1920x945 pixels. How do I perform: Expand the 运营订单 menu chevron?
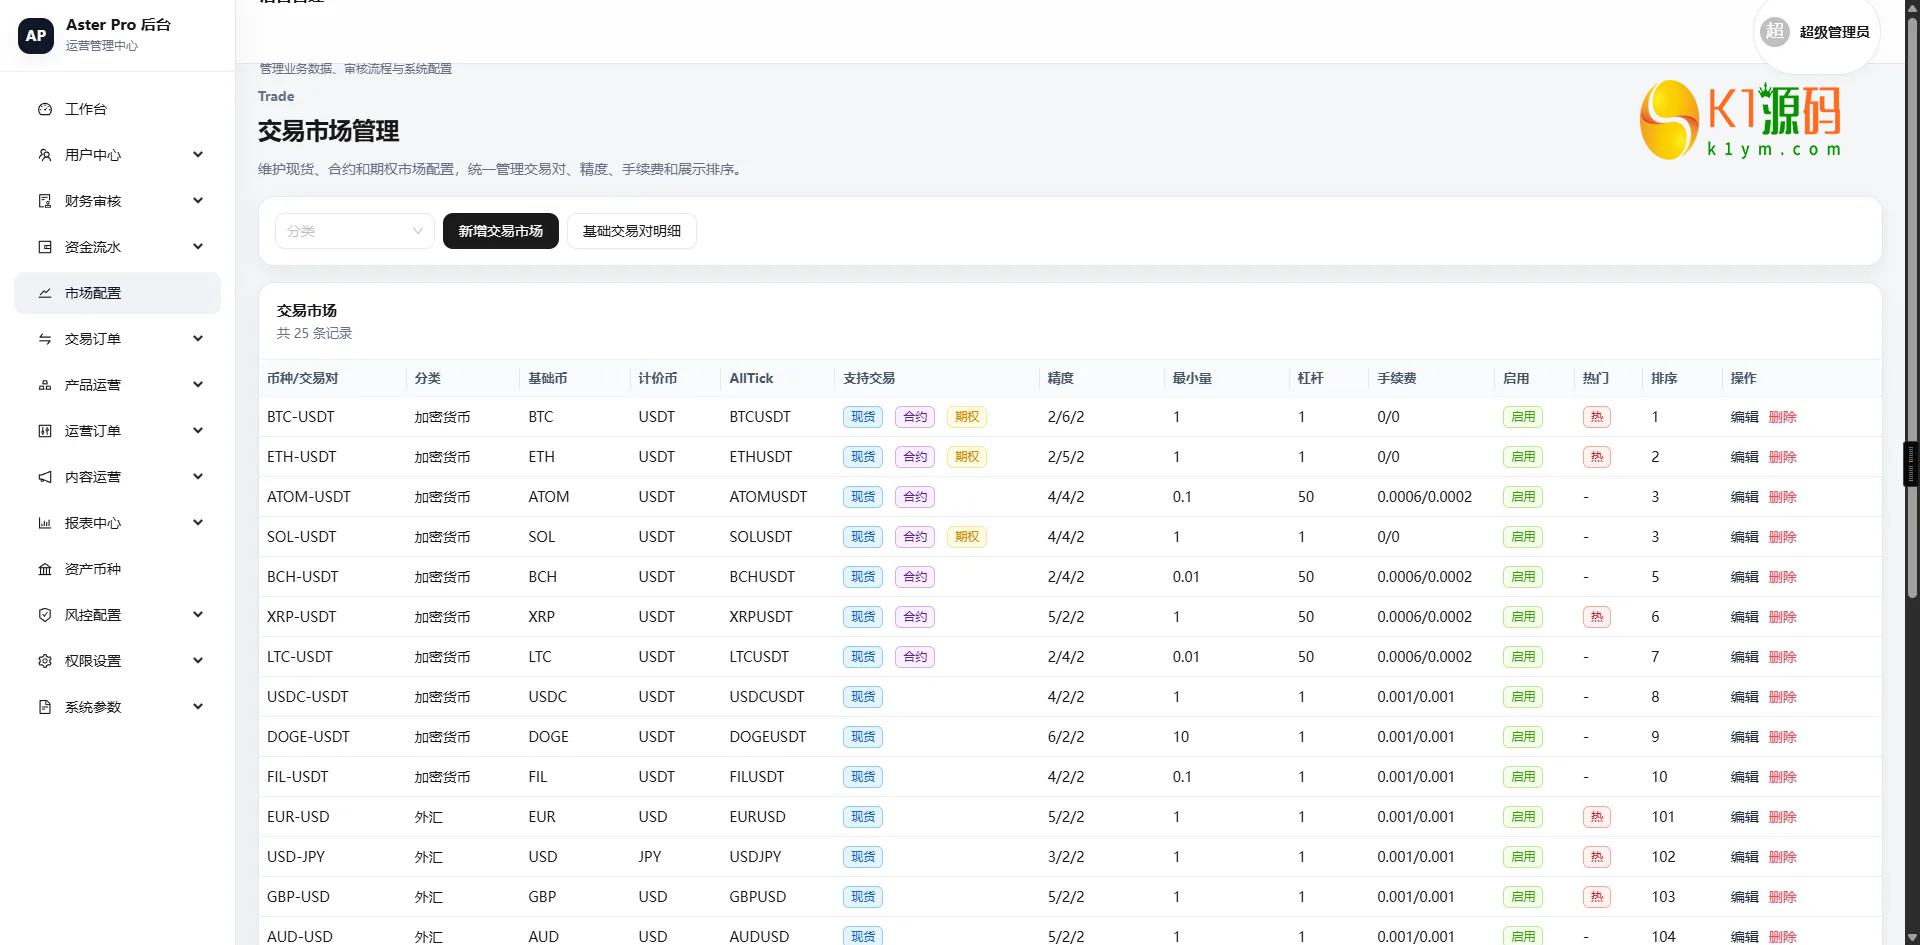[x=198, y=431]
